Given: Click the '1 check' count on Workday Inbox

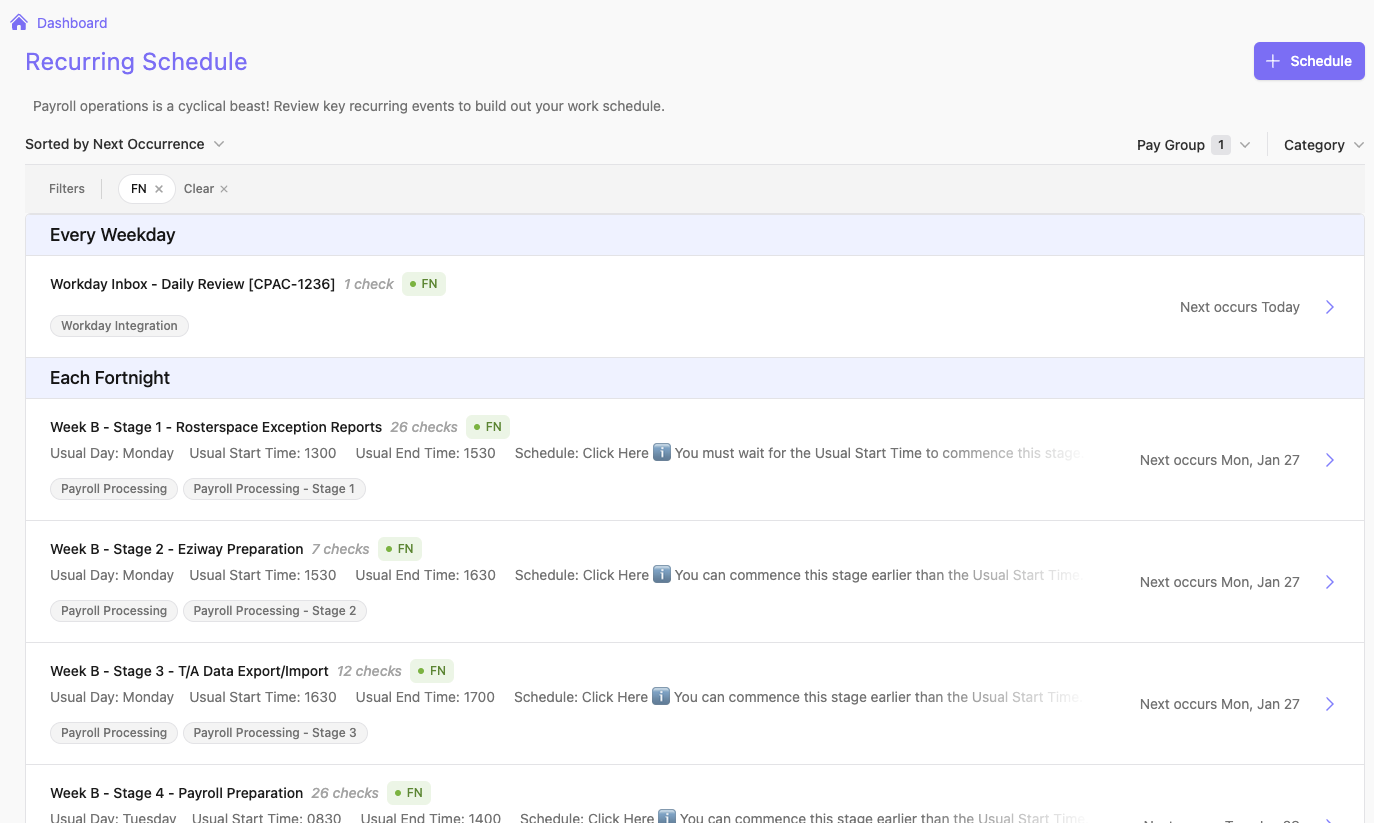Looking at the screenshot, I should click(x=369, y=284).
